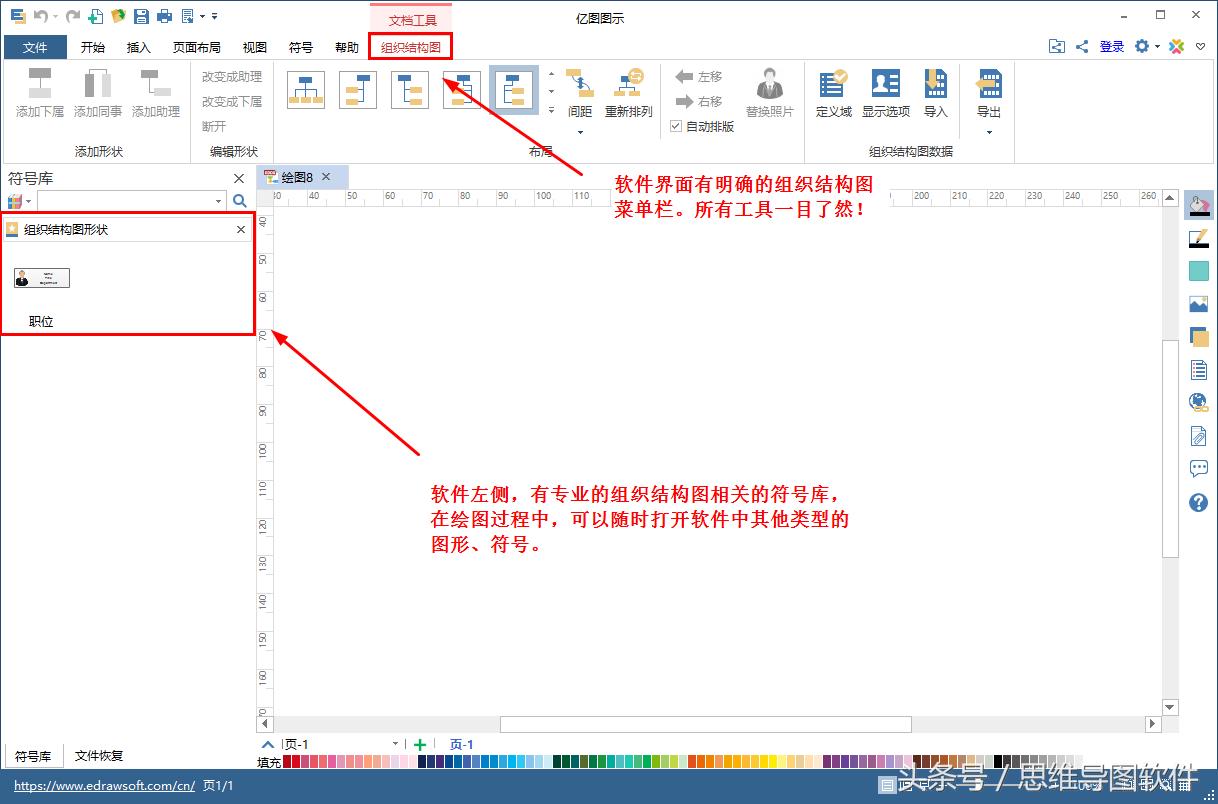
Task: Click the Undo icon in quick access toolbar
Action: pos(40,16)
